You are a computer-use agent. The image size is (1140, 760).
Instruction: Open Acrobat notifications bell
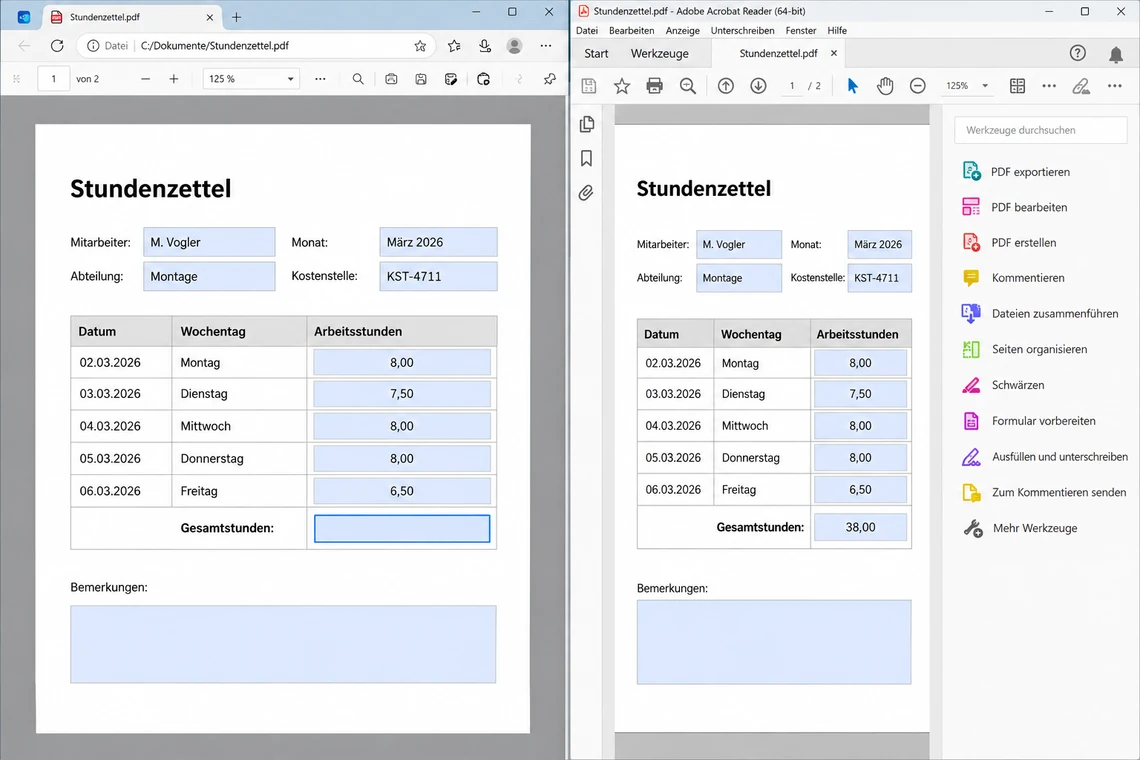tap(1115, 54)
